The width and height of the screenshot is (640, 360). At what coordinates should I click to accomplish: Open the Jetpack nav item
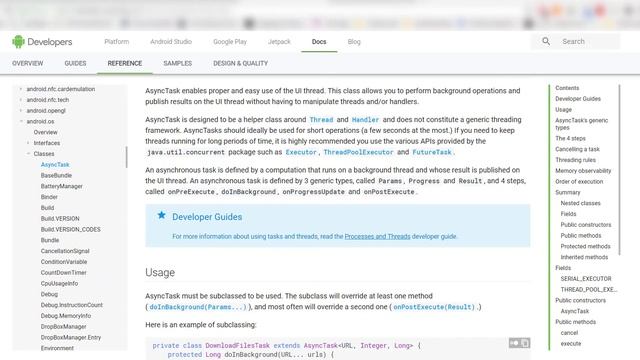(x=279, y=42)
